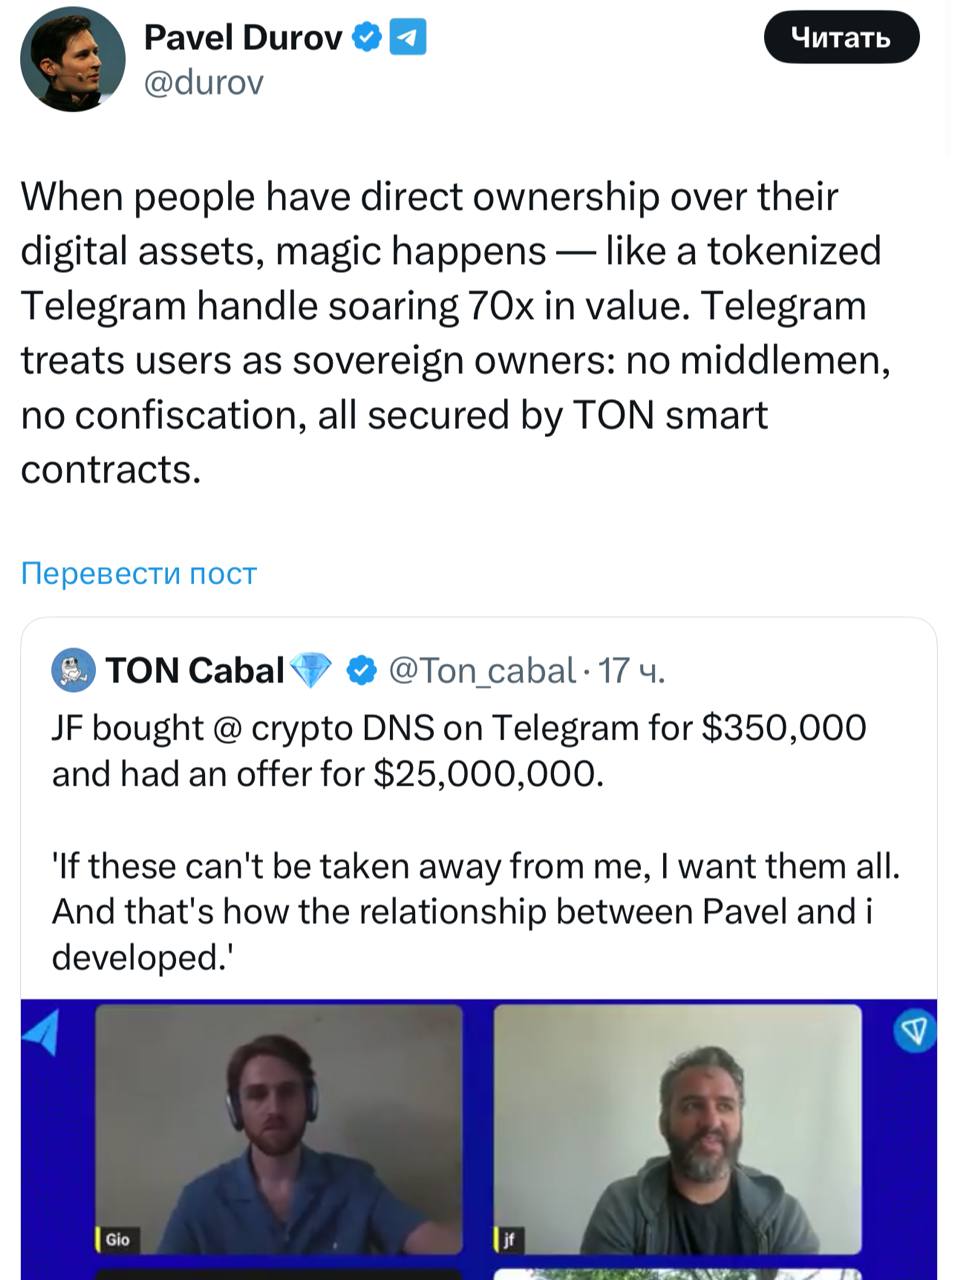Open Pavel Durov's profile avatar
958x1280 pixels.
tap(72, 60)
